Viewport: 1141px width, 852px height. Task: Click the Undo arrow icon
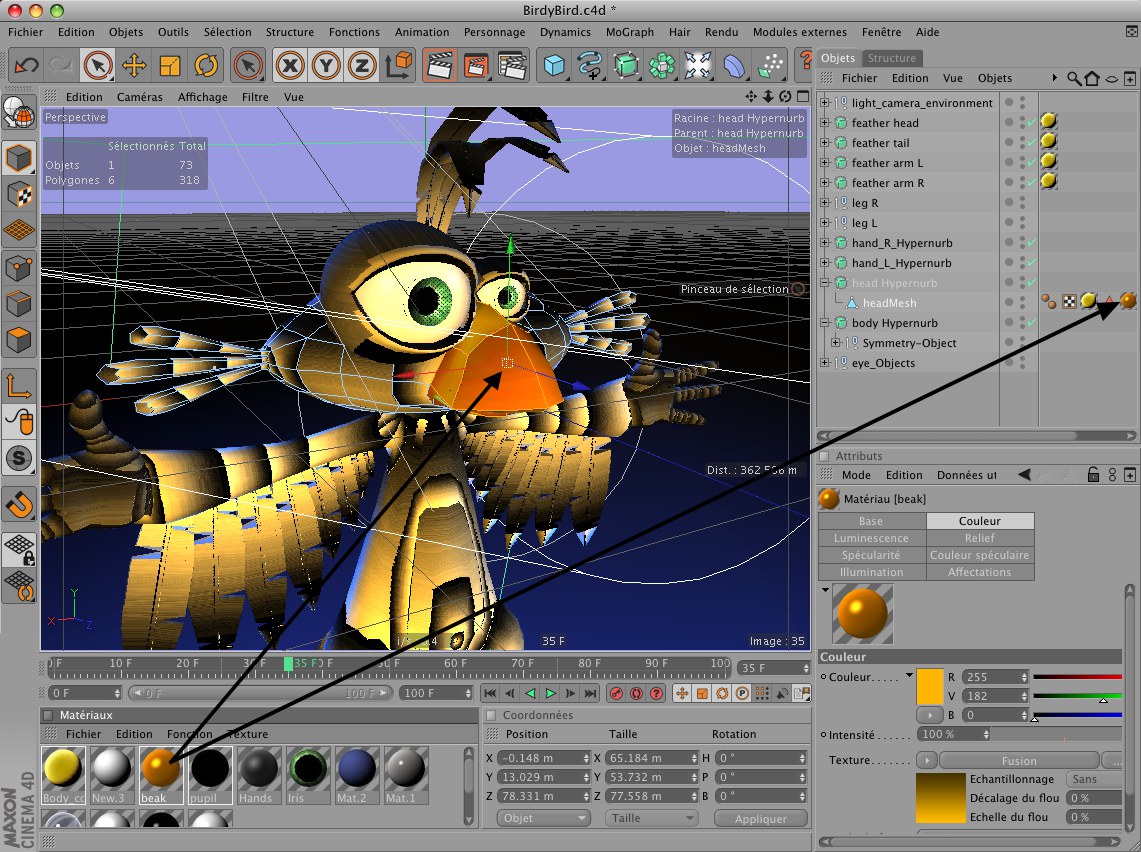(26, 66)
